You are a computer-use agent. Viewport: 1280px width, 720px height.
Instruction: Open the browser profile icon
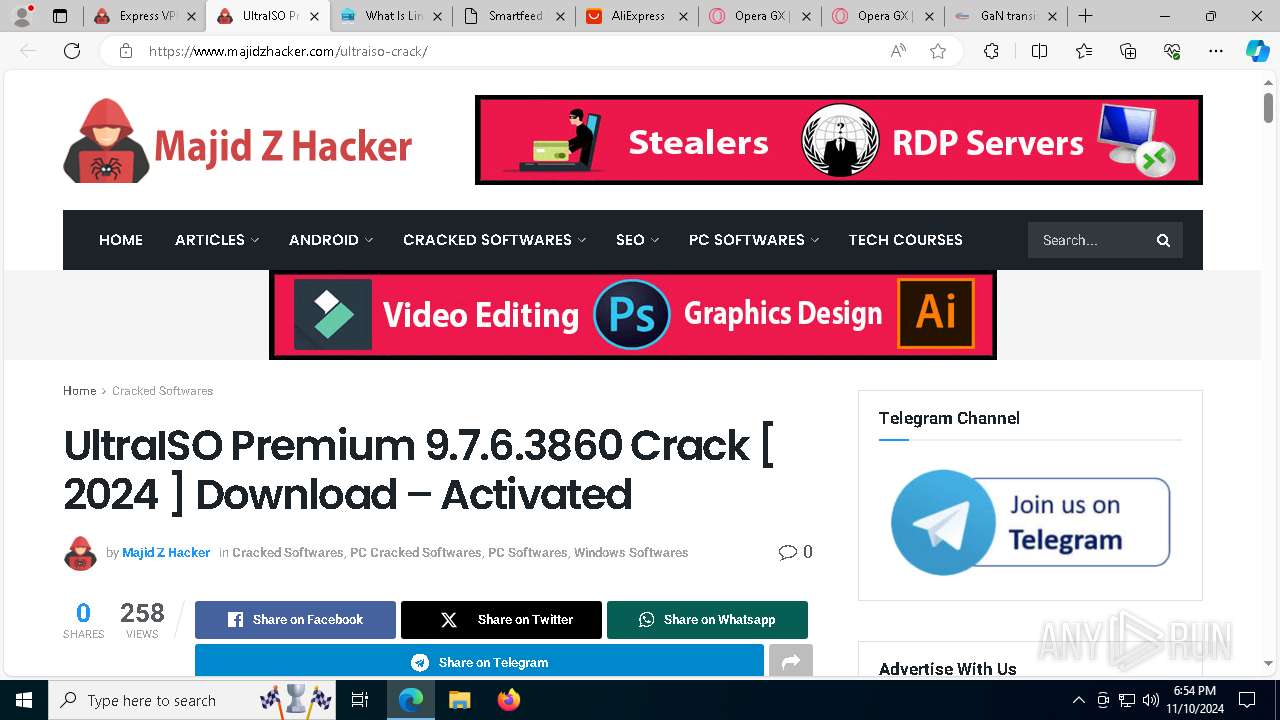21,16
